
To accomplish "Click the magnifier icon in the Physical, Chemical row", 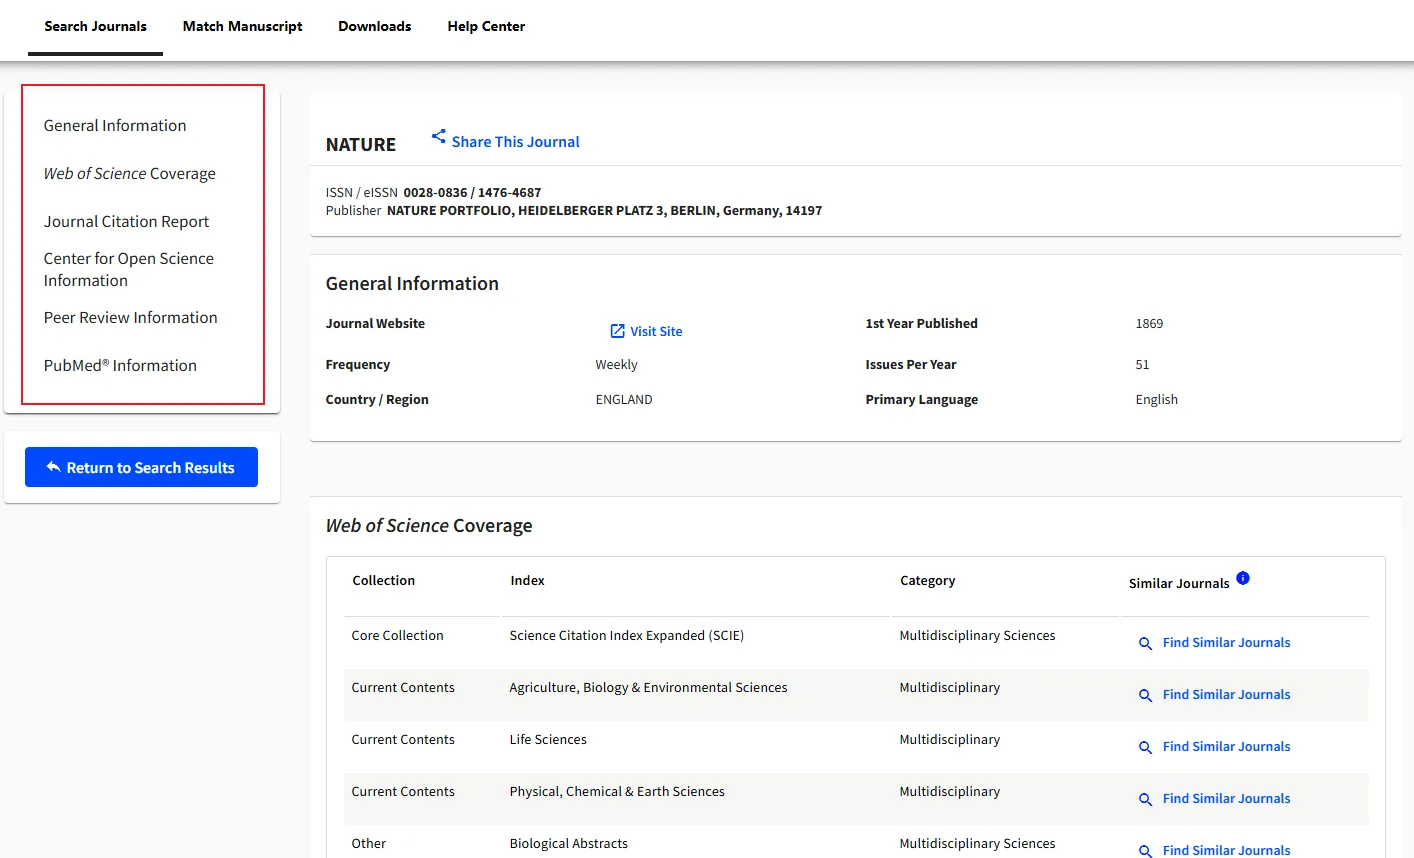I will (x=1146, y=800).
